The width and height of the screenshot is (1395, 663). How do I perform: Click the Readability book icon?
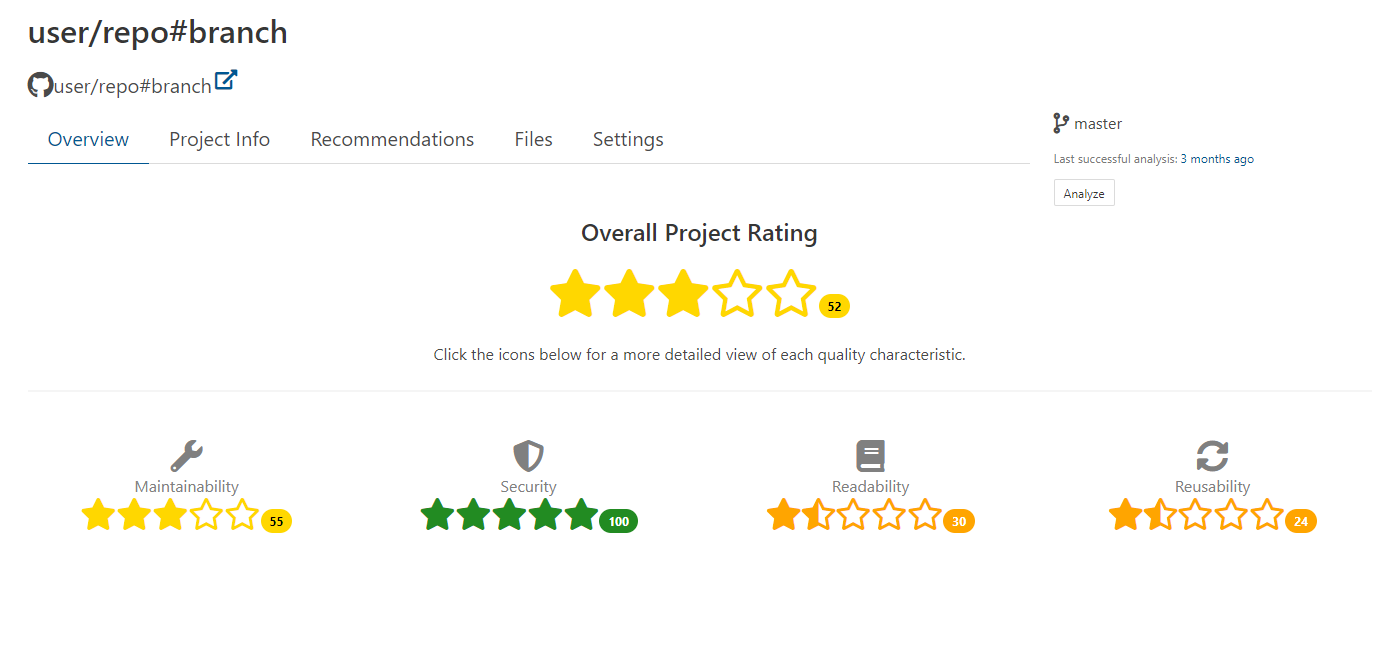(x=871, y=456)
